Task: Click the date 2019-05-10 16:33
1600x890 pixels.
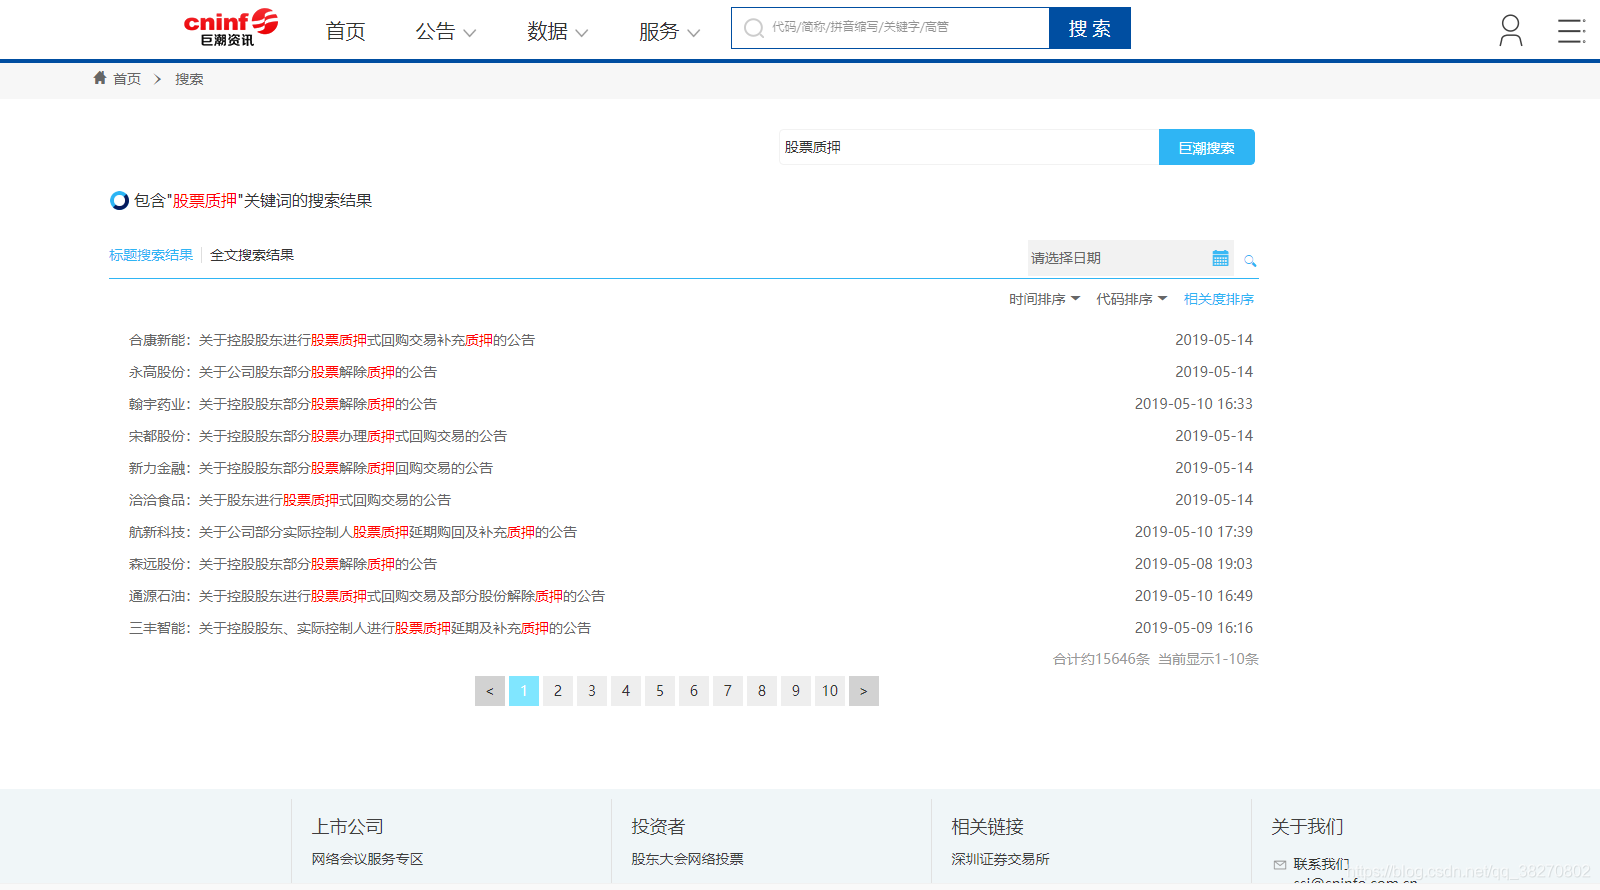Action: [x=1194, y=404]
